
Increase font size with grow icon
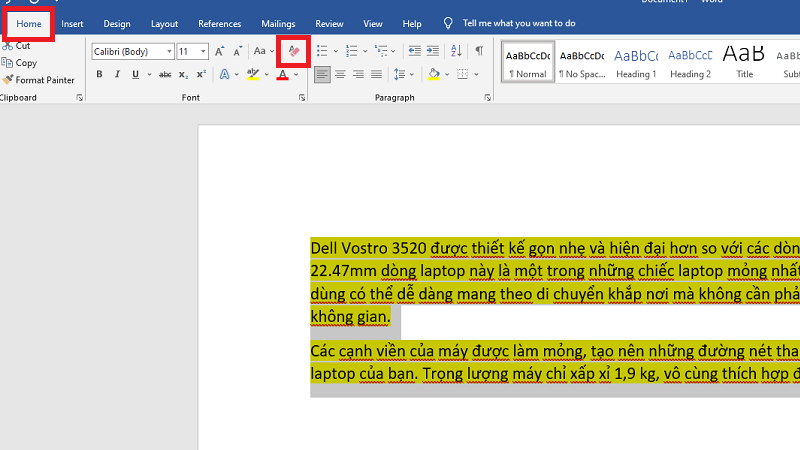pyautogui.click(x=220, y=50)
